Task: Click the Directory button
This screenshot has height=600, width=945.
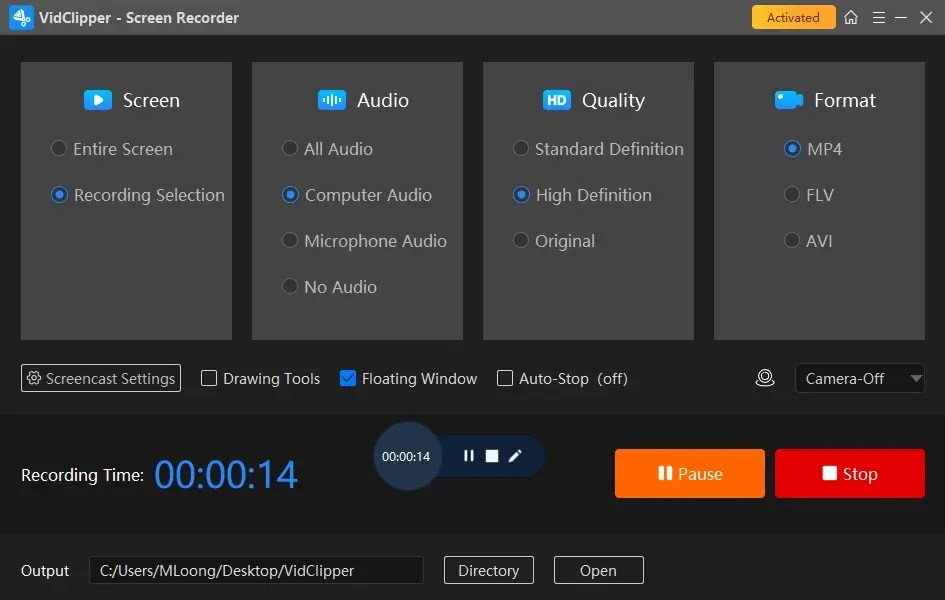Action: click(x=488, y=570)
